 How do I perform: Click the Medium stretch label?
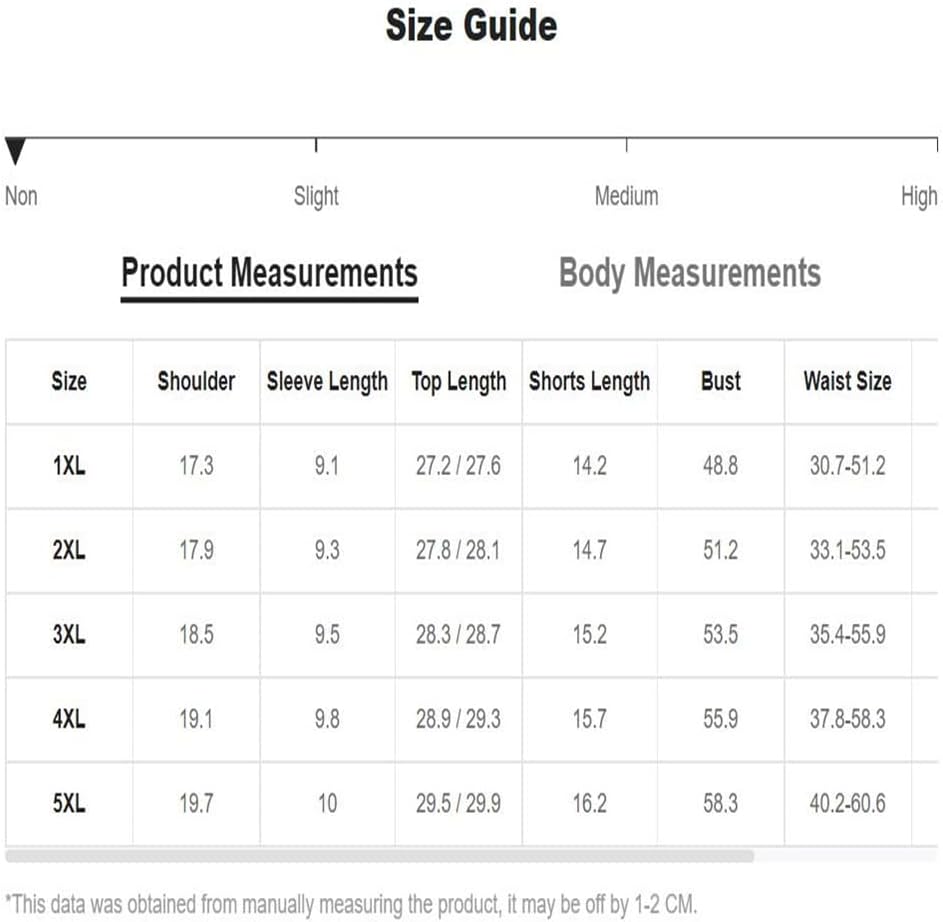pyautogui.click(x=627, y=196)
